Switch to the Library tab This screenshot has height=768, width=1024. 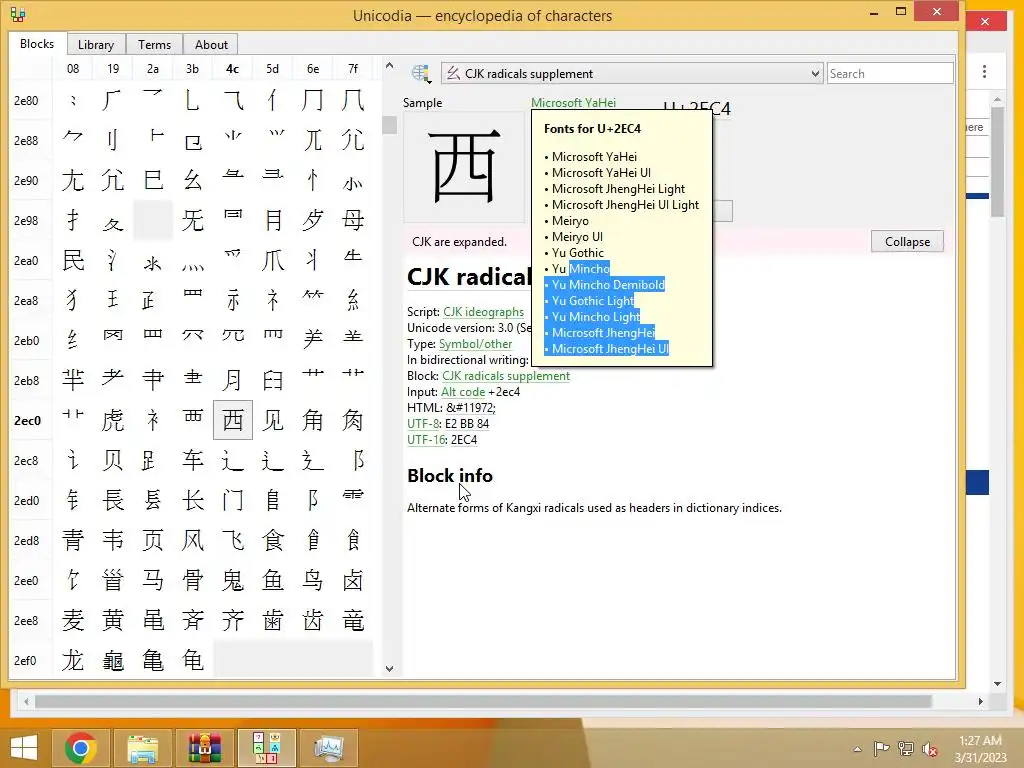pyautogui.click(x=96, y=44)
